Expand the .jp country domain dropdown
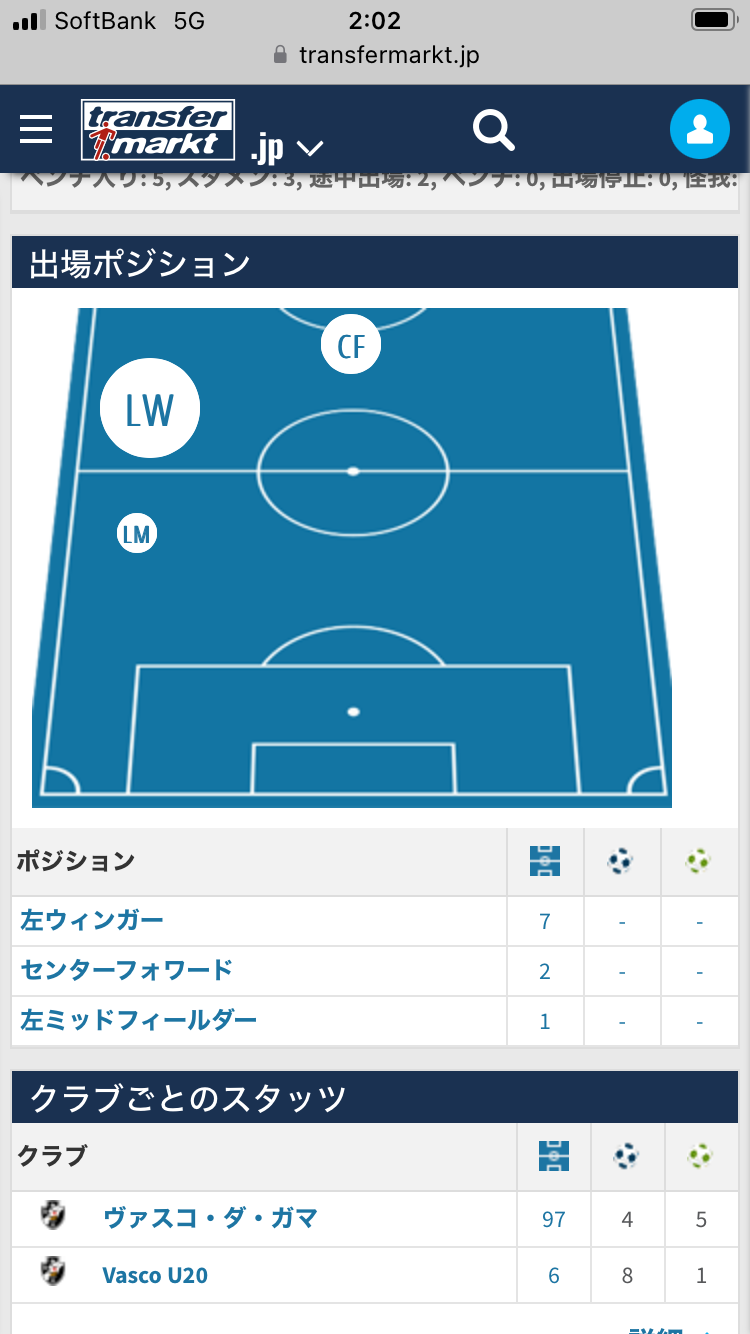This screenshot has width=750, height=1334. click(287, 149)
